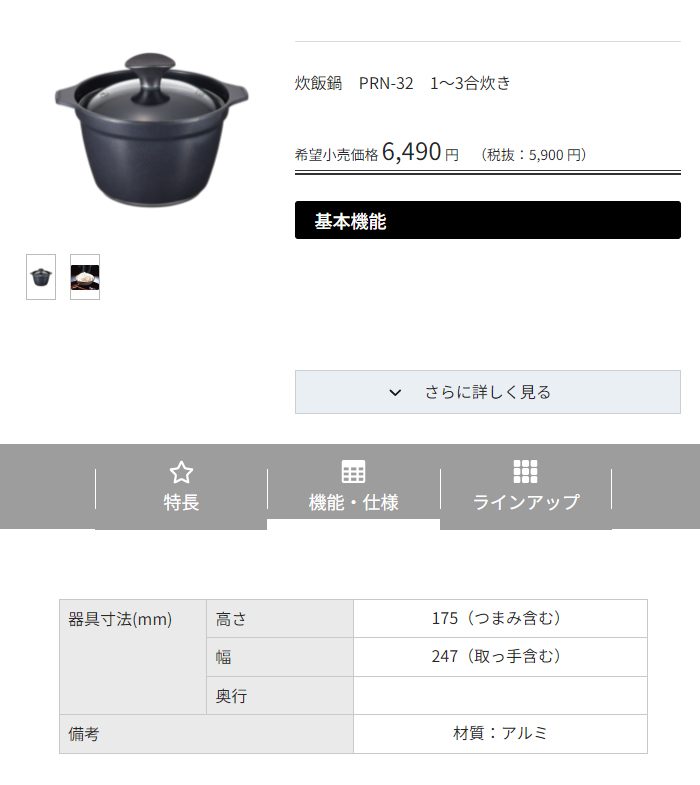Click the 材質：アルミ remarks cell
The height and width of the screenshot is (785, 700).
tap(500, 734)
